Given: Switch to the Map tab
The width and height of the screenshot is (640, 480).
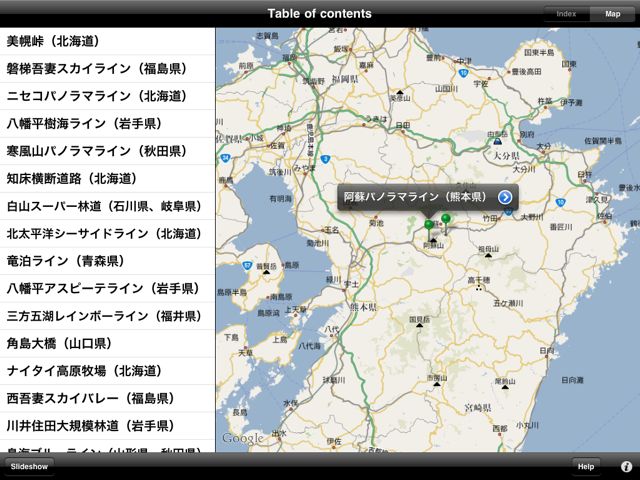Looking at the screenshot, I should pyautogui.click(x=612, y=14).
